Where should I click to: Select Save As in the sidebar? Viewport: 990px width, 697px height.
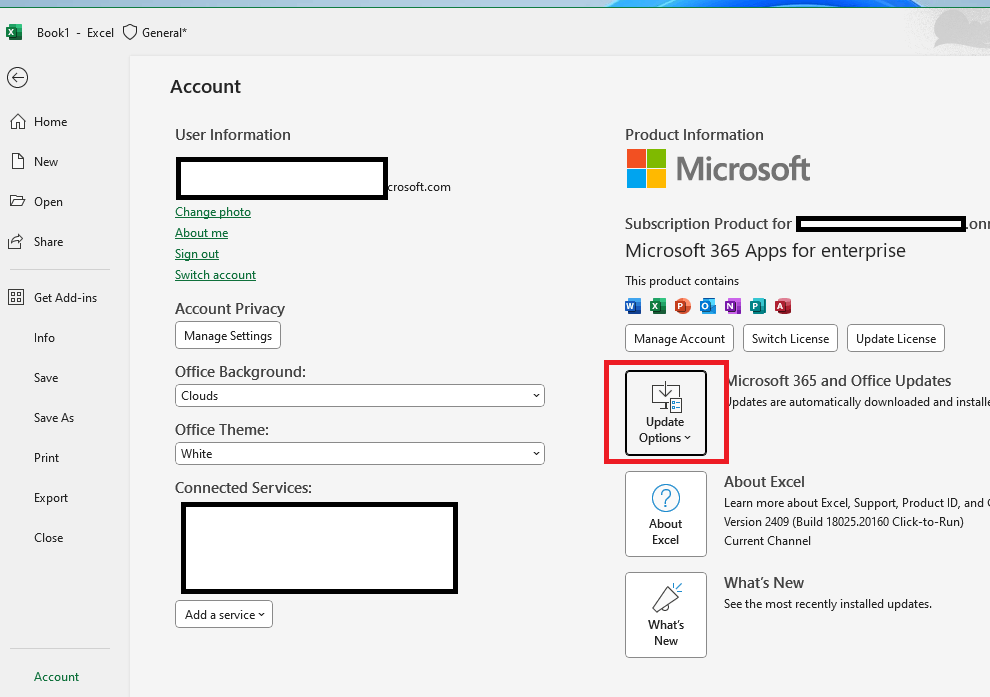click(x=54, y=418)
